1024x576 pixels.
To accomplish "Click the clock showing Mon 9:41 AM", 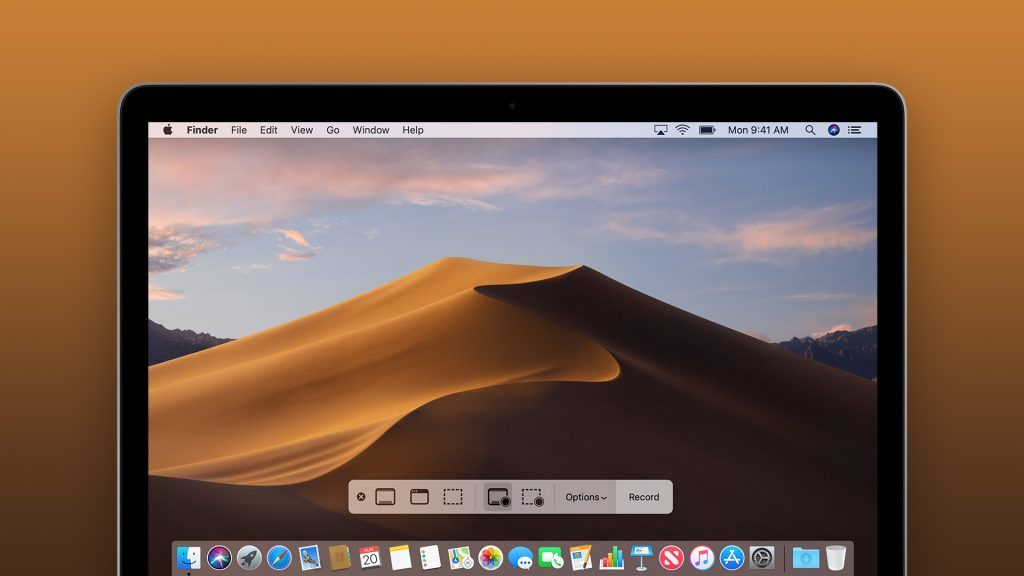I will 758,130.
